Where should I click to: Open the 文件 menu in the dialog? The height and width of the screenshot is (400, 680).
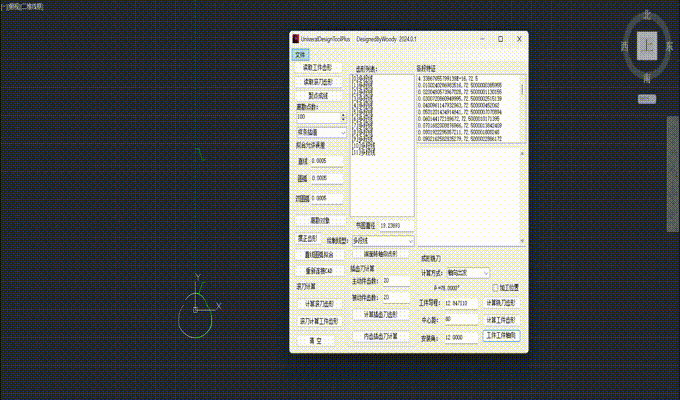pos(300,55)
